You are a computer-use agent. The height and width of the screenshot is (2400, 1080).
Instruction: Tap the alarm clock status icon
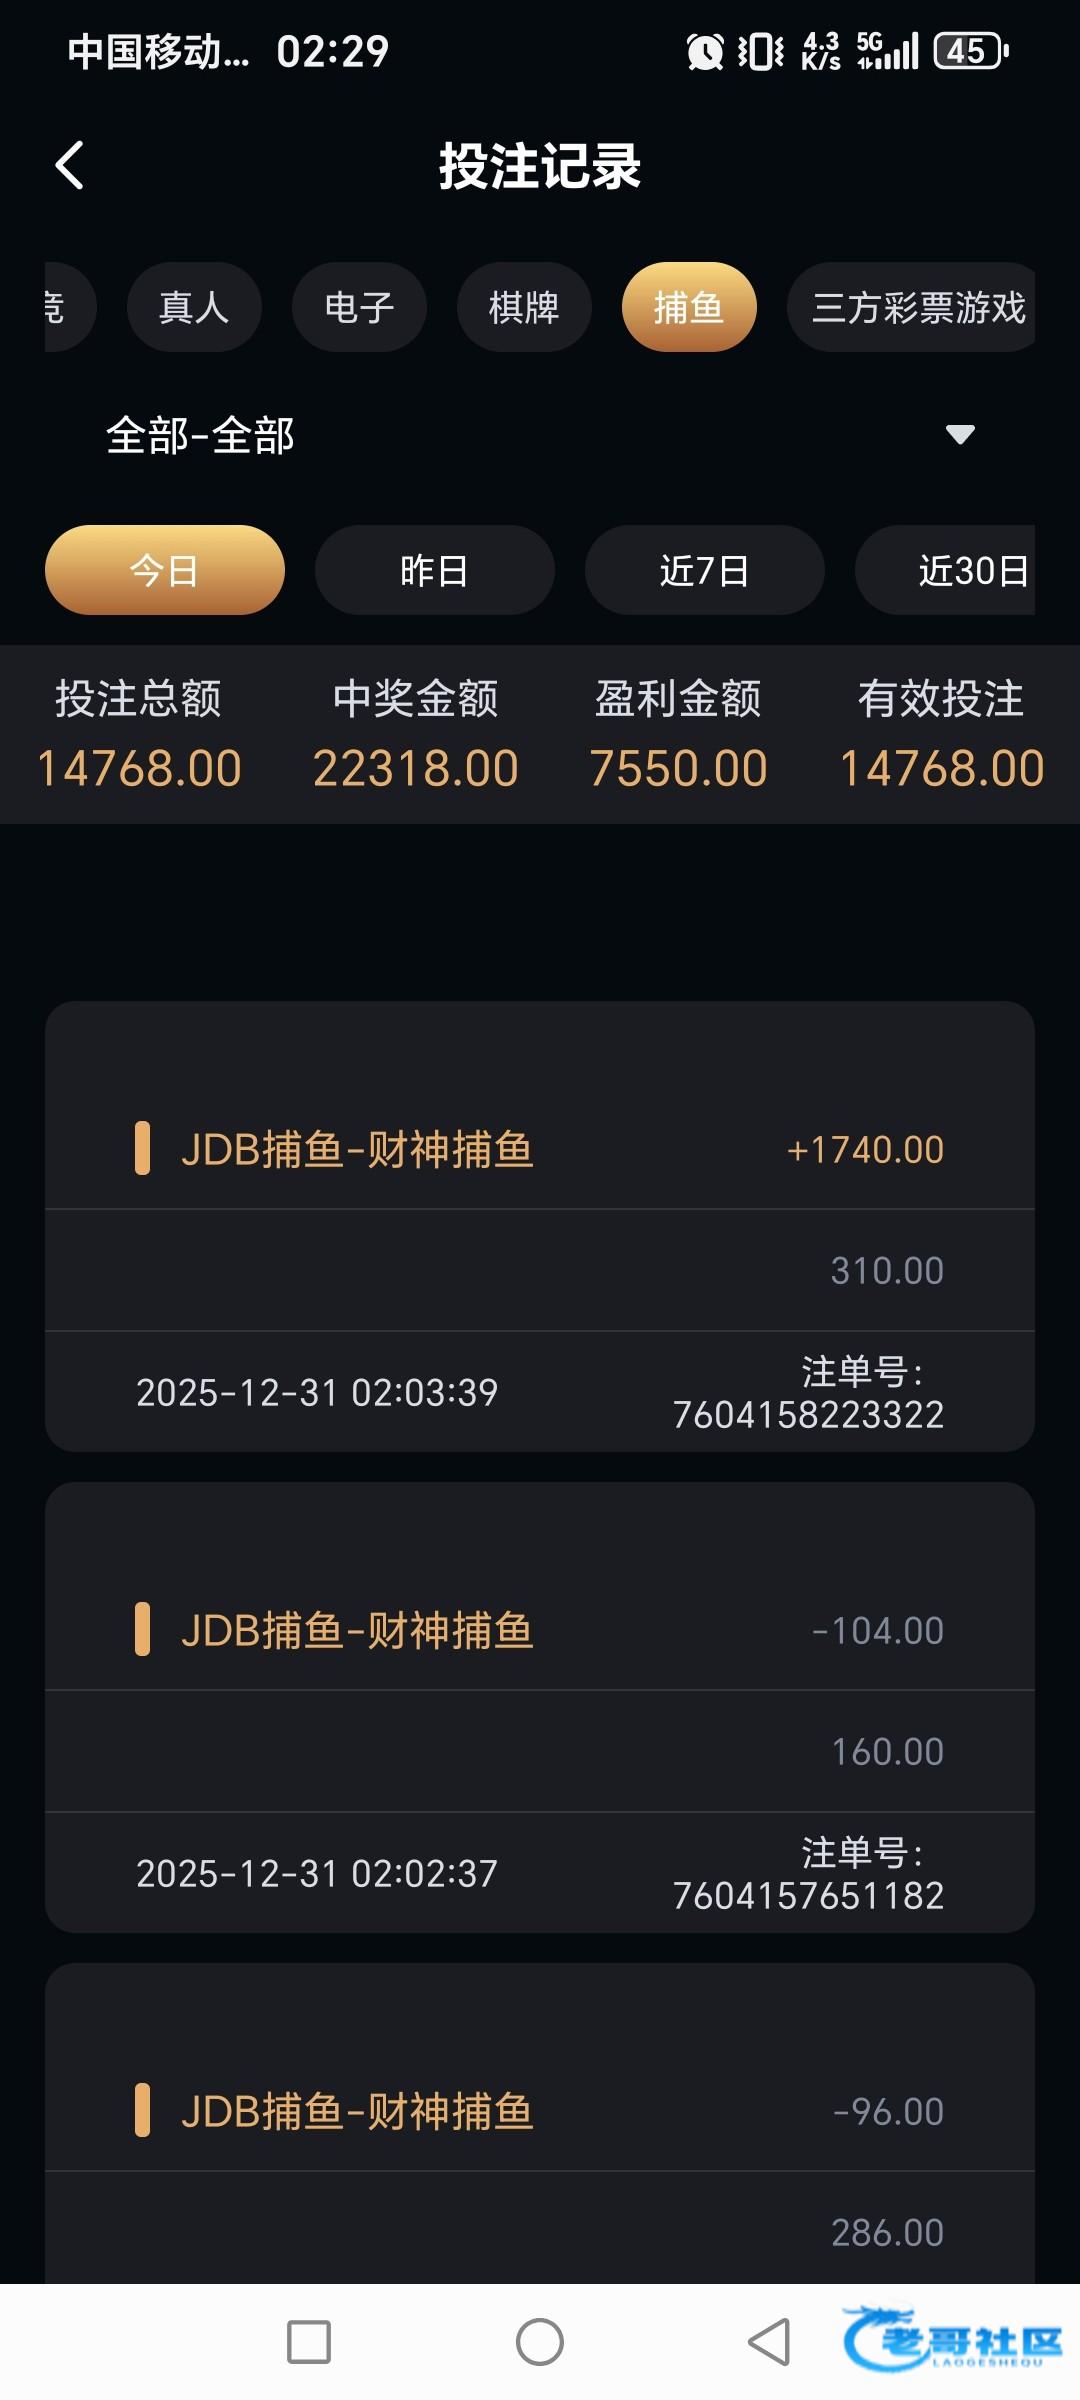[705, 52]
